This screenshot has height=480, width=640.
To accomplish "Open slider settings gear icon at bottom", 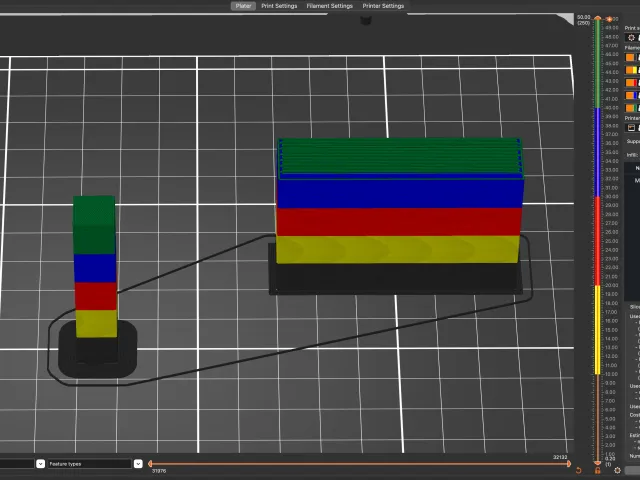I will coord(617,471).
